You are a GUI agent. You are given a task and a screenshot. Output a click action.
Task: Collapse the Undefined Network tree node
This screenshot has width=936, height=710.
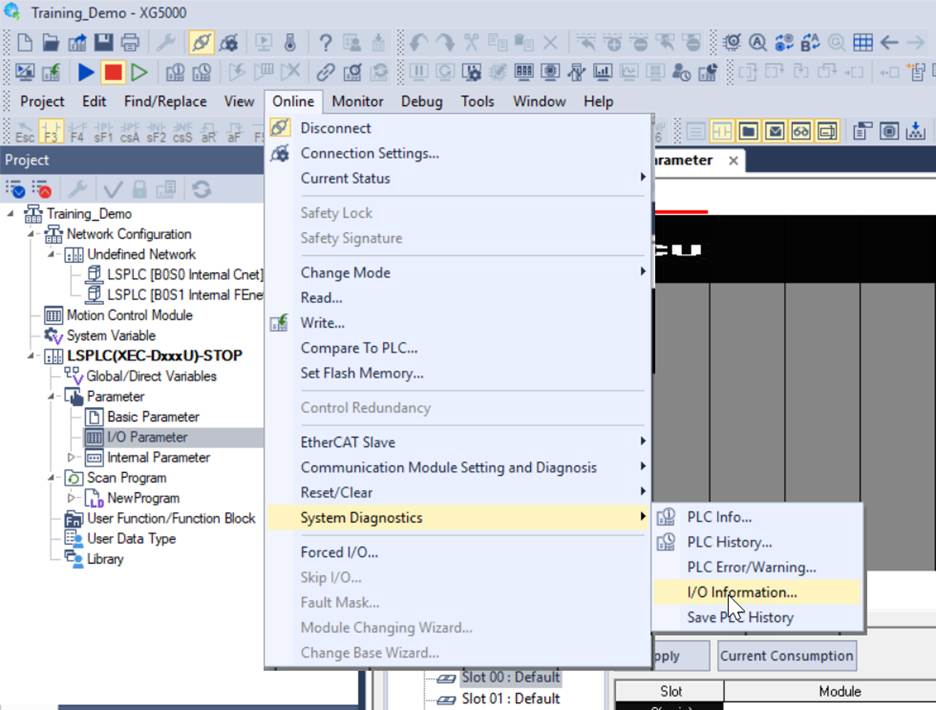51,254
